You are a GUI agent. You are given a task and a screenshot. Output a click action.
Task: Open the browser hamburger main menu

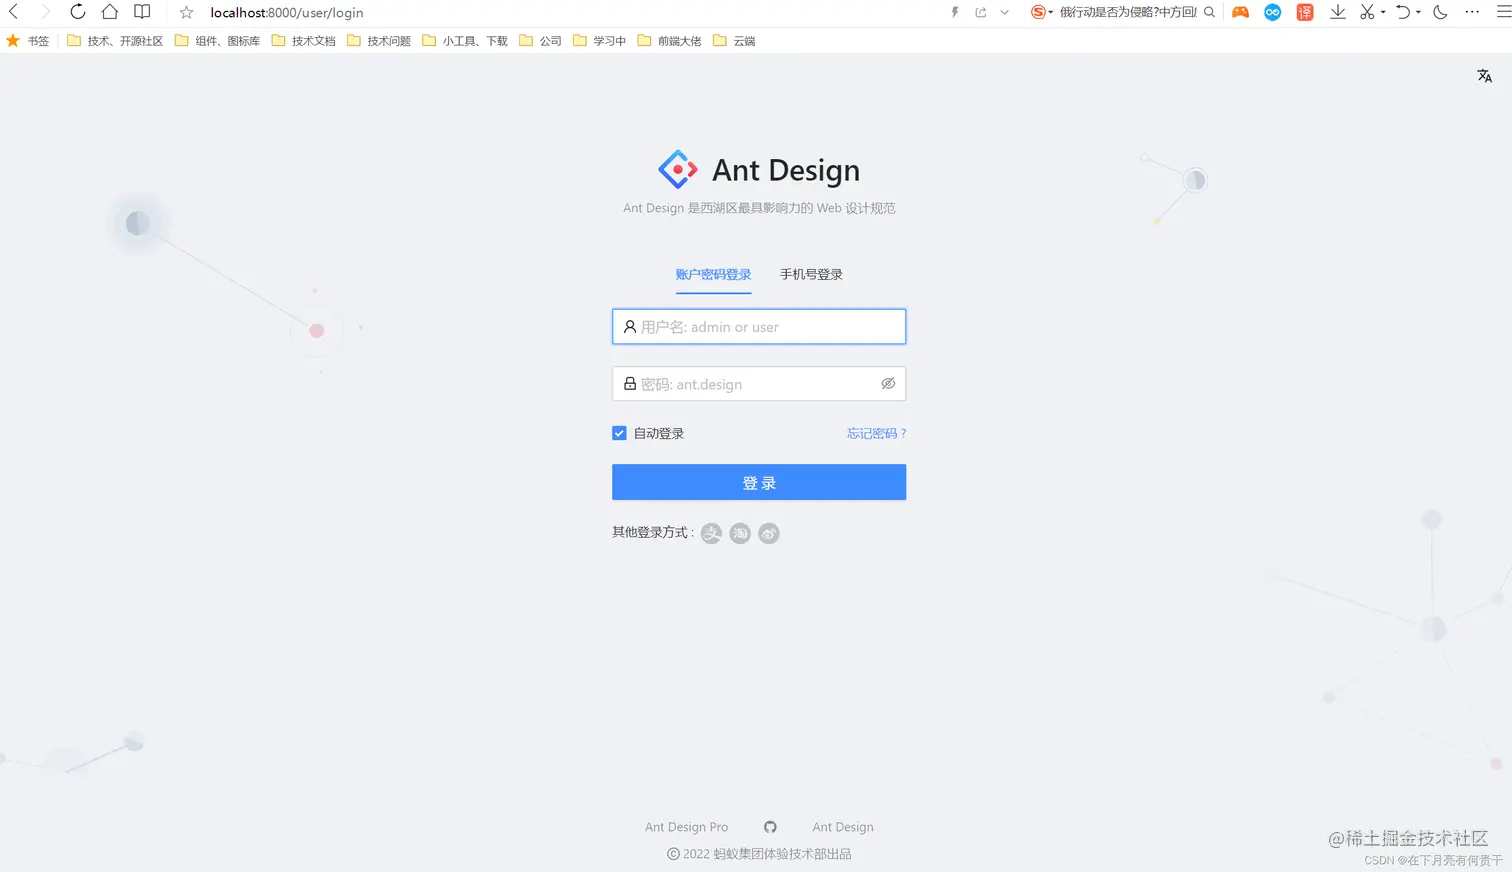(1503, 12)
